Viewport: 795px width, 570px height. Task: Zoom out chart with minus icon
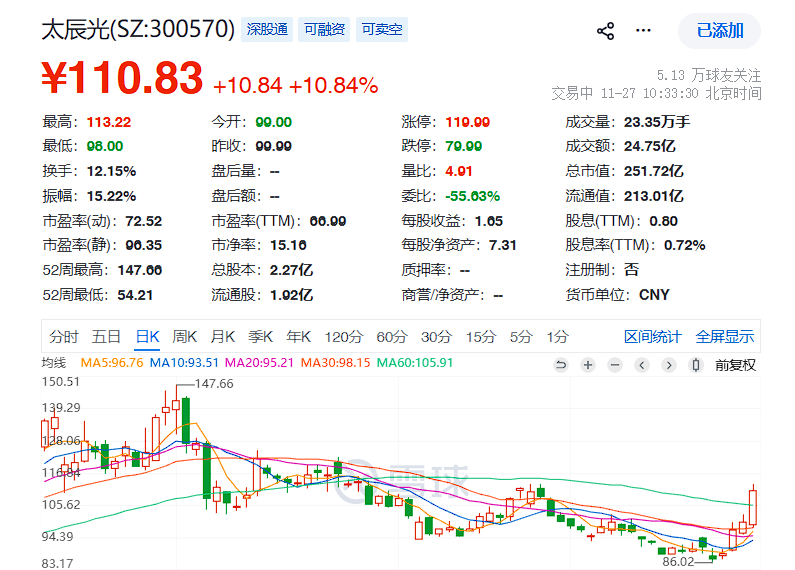point(615,365)
